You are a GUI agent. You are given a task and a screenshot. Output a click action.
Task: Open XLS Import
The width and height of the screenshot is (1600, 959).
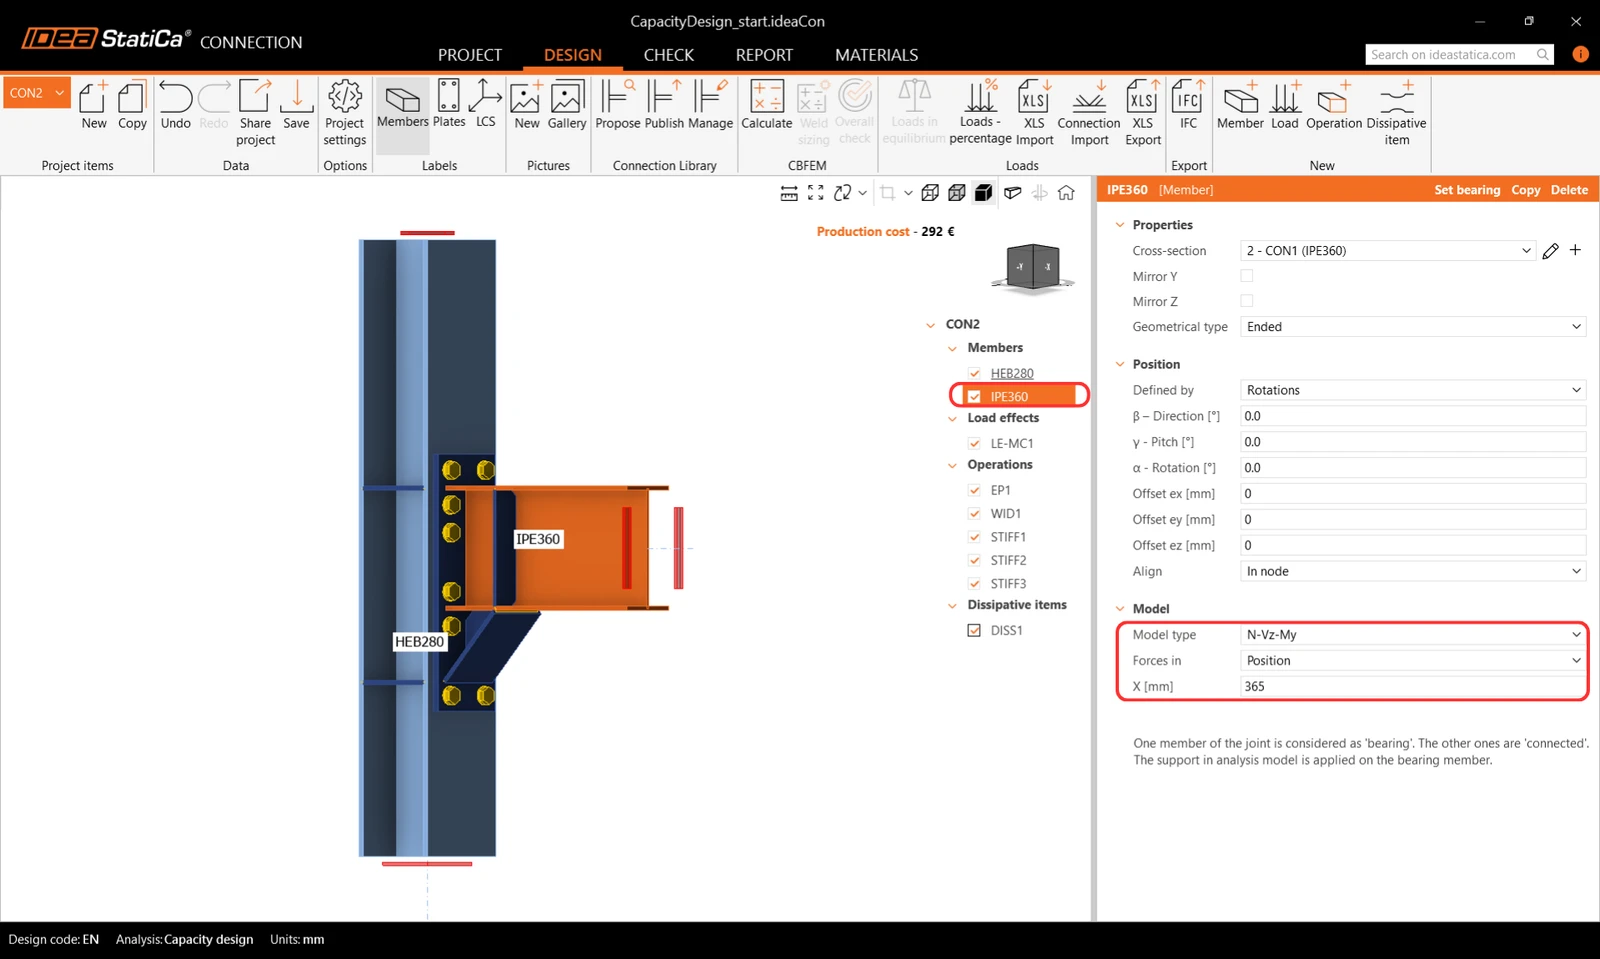(1034, 113)
